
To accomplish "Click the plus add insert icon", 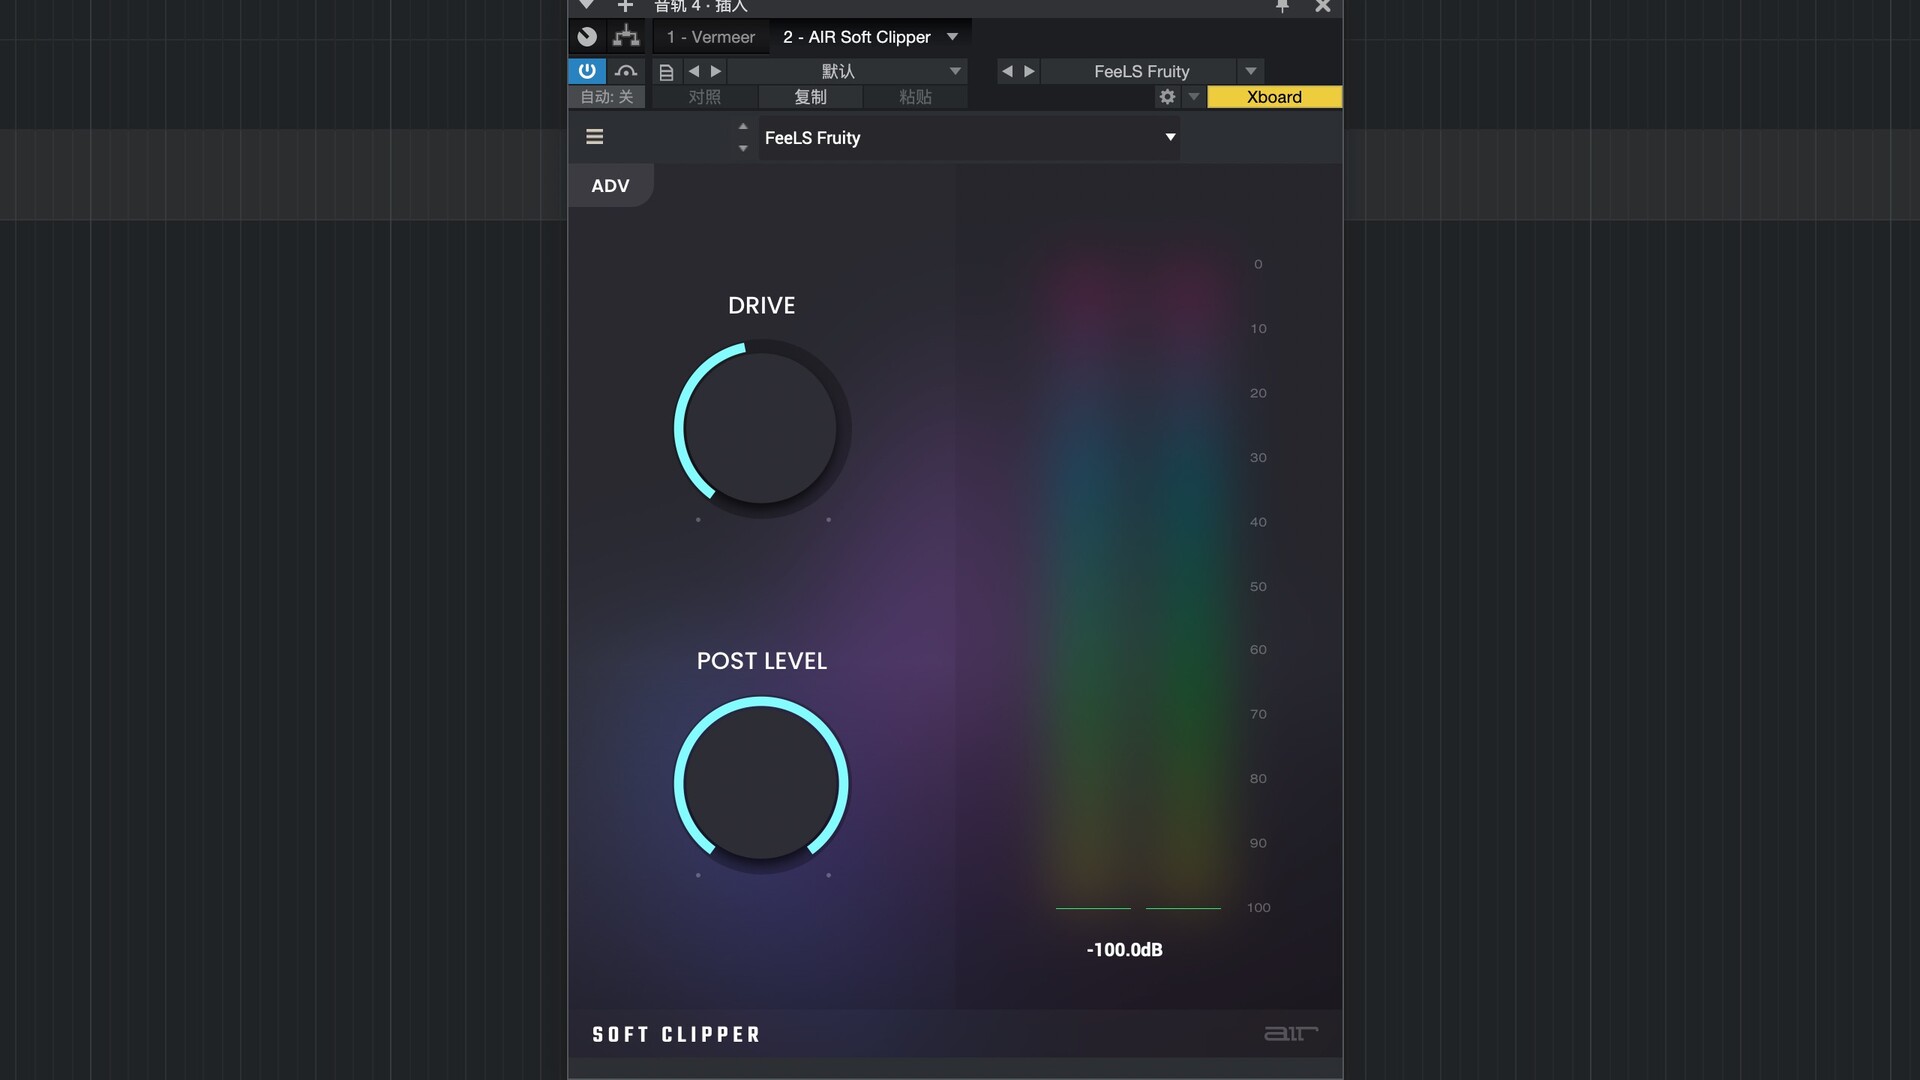I will coord(625,6).
